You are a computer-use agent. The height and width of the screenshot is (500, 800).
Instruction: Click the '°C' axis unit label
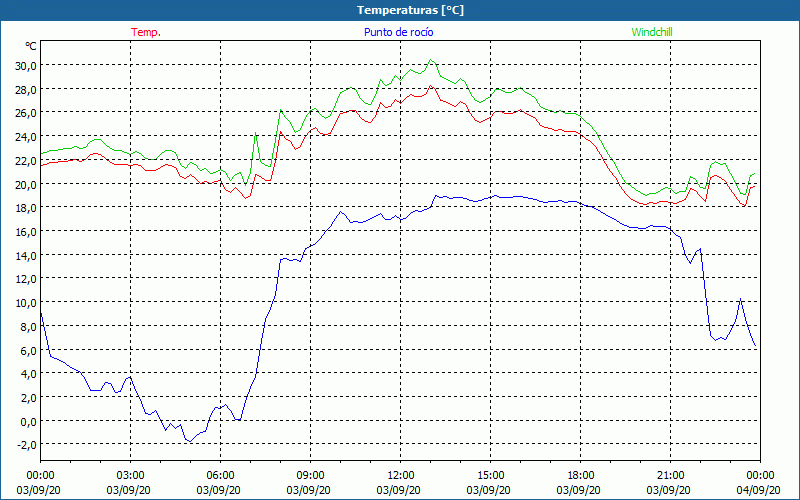pos(31,46)
